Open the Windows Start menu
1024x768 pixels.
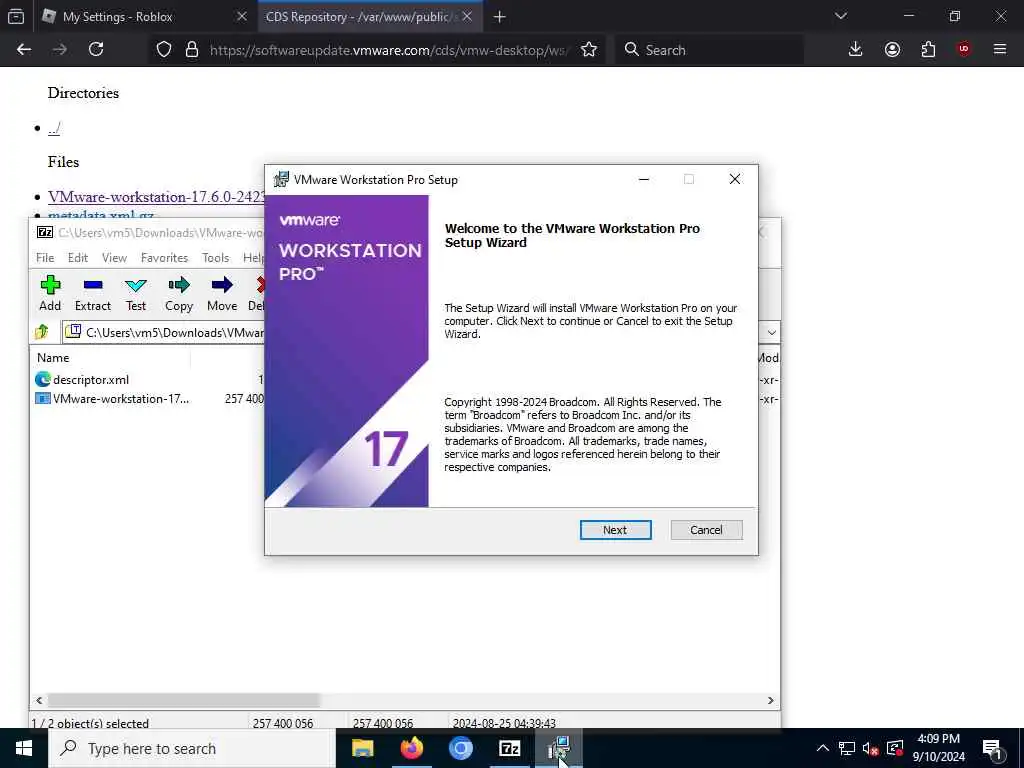click(x=24, y=748)
